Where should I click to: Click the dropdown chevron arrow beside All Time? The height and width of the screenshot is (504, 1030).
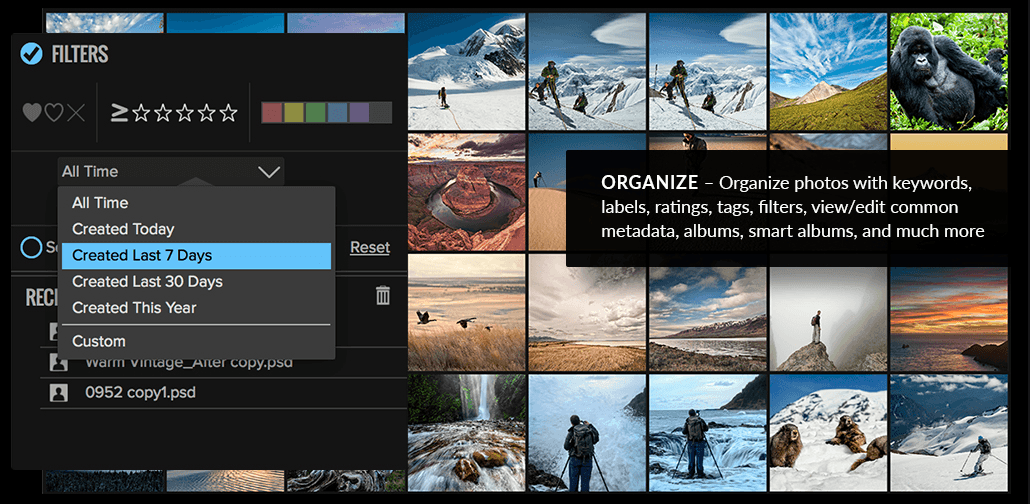click(x=269, y=172)
